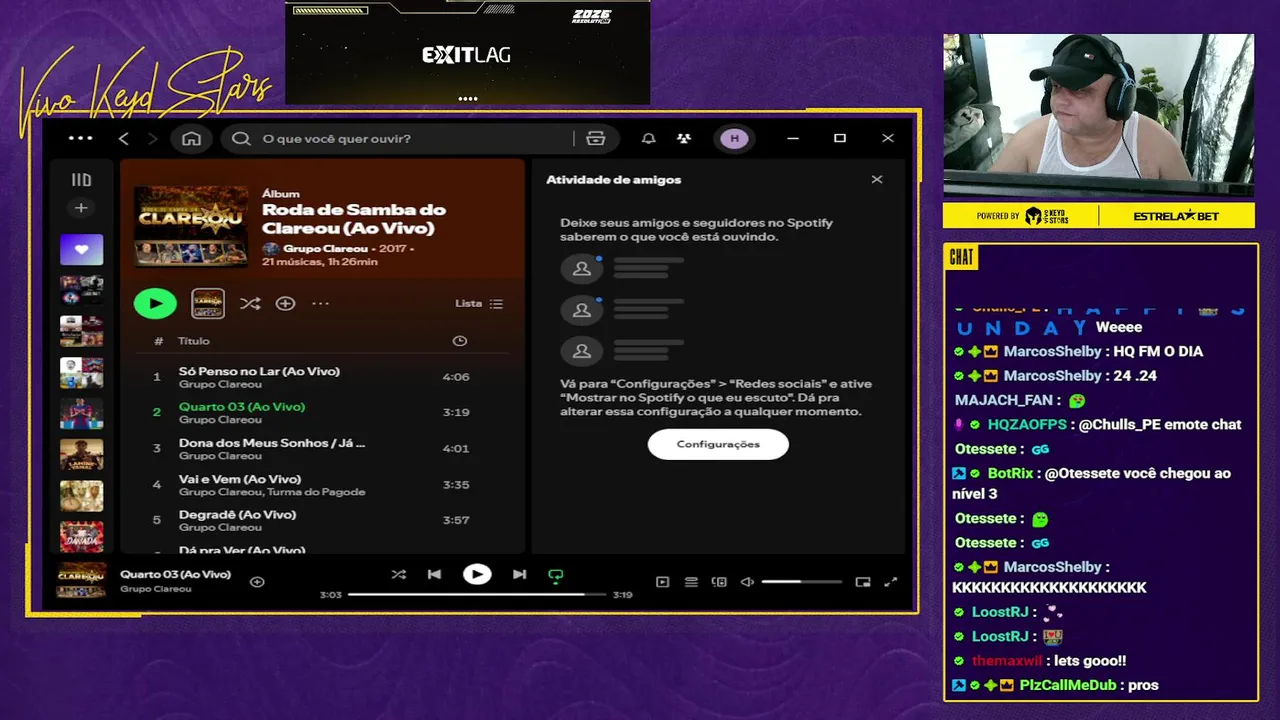Screen dimensions: 1280x720
Task: Toggle the green repeat button
Action: (x=556, y=575)
